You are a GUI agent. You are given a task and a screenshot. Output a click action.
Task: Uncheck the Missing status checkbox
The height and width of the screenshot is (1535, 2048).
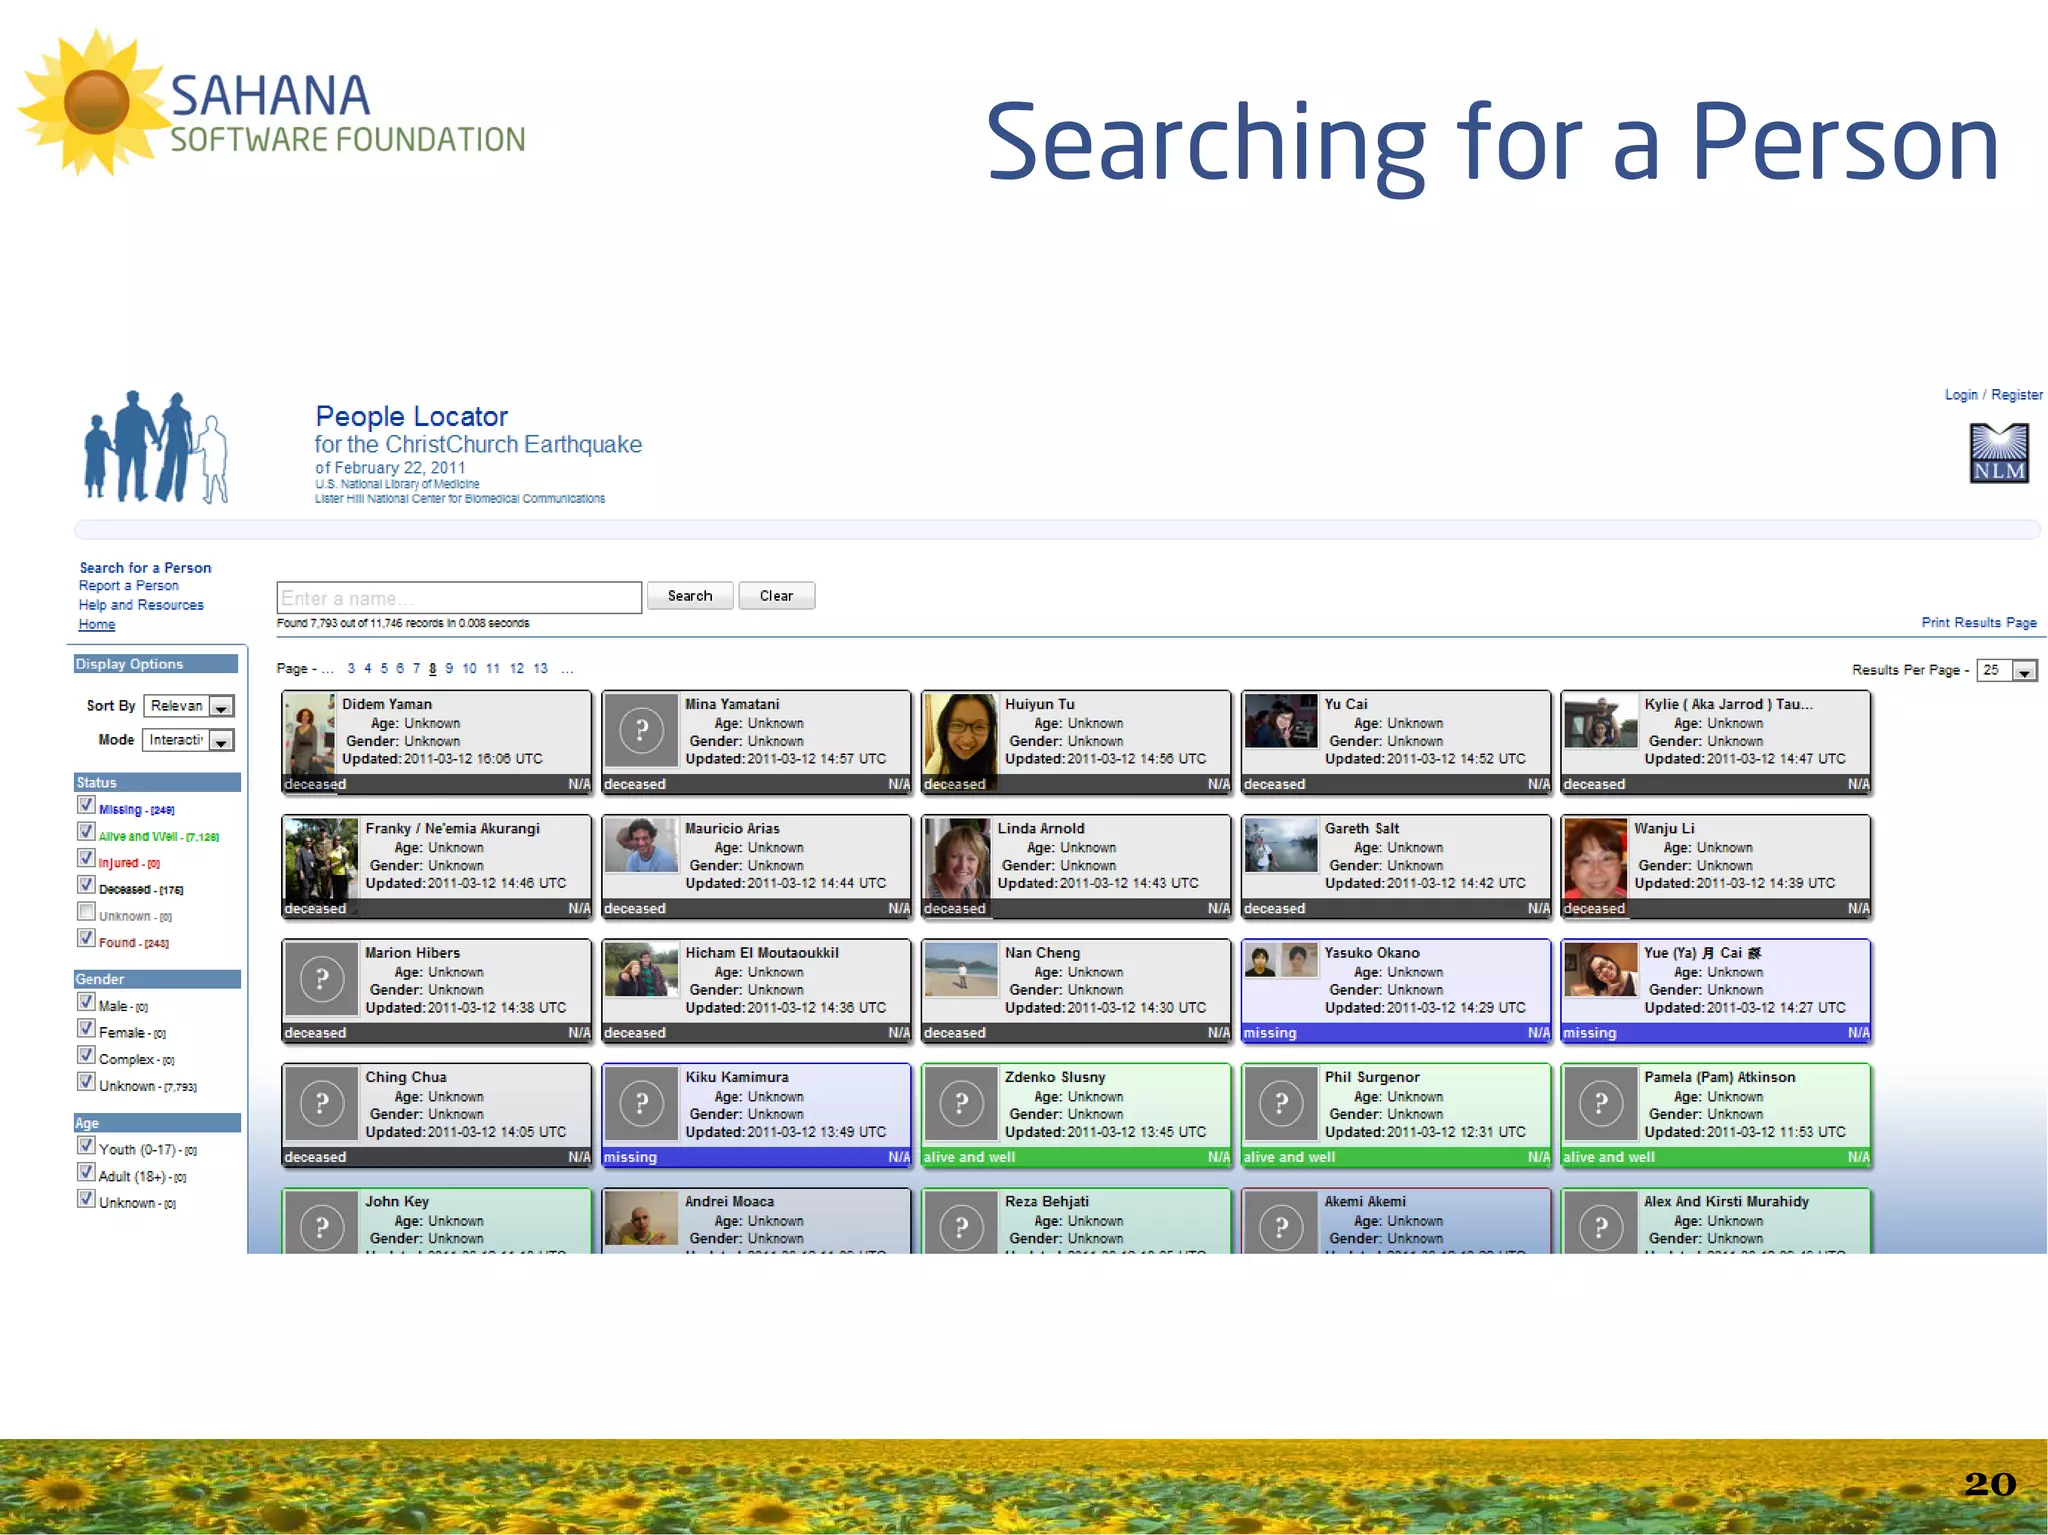[86, 806]
